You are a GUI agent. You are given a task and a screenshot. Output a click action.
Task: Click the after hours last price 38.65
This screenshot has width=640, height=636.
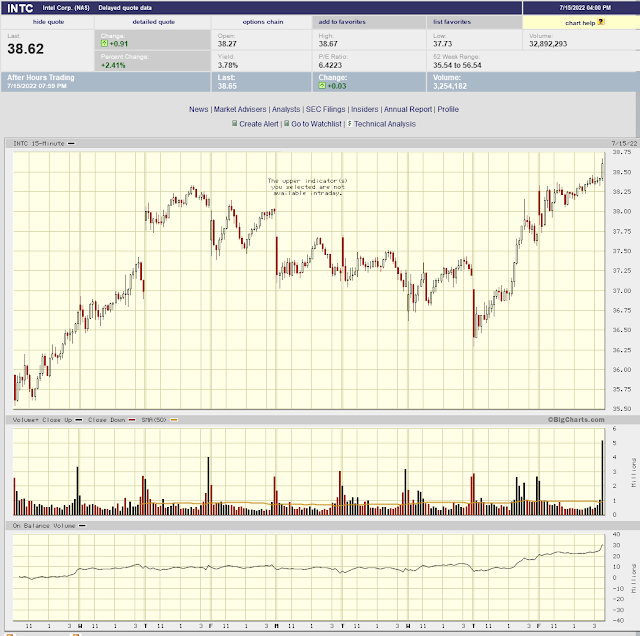point(227,86)
